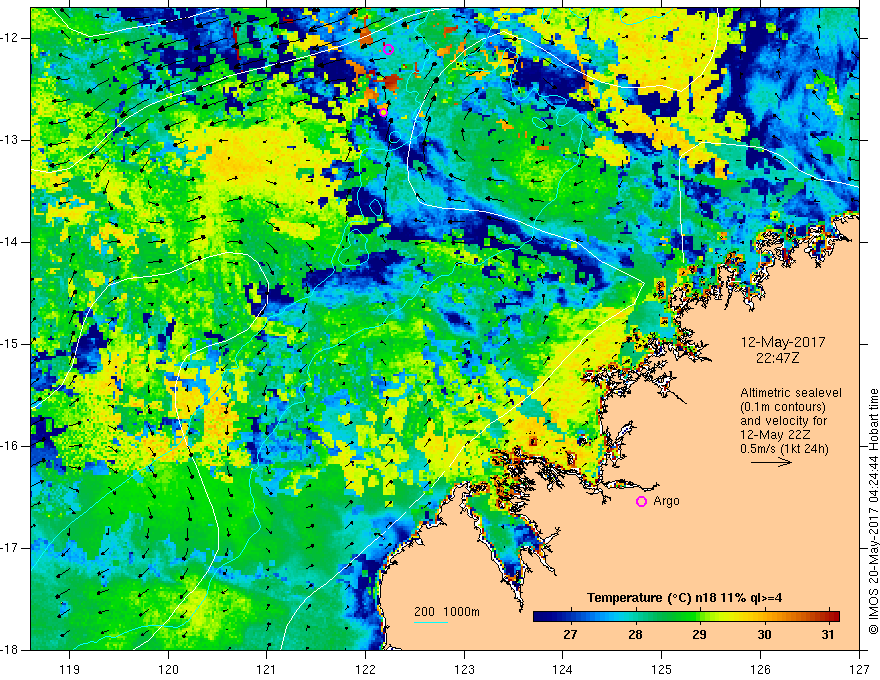This screenshot has height=680, width=880.
Task: Click the color bar tick label '29'
Action: pyautogui.click(x=699, y=635)
